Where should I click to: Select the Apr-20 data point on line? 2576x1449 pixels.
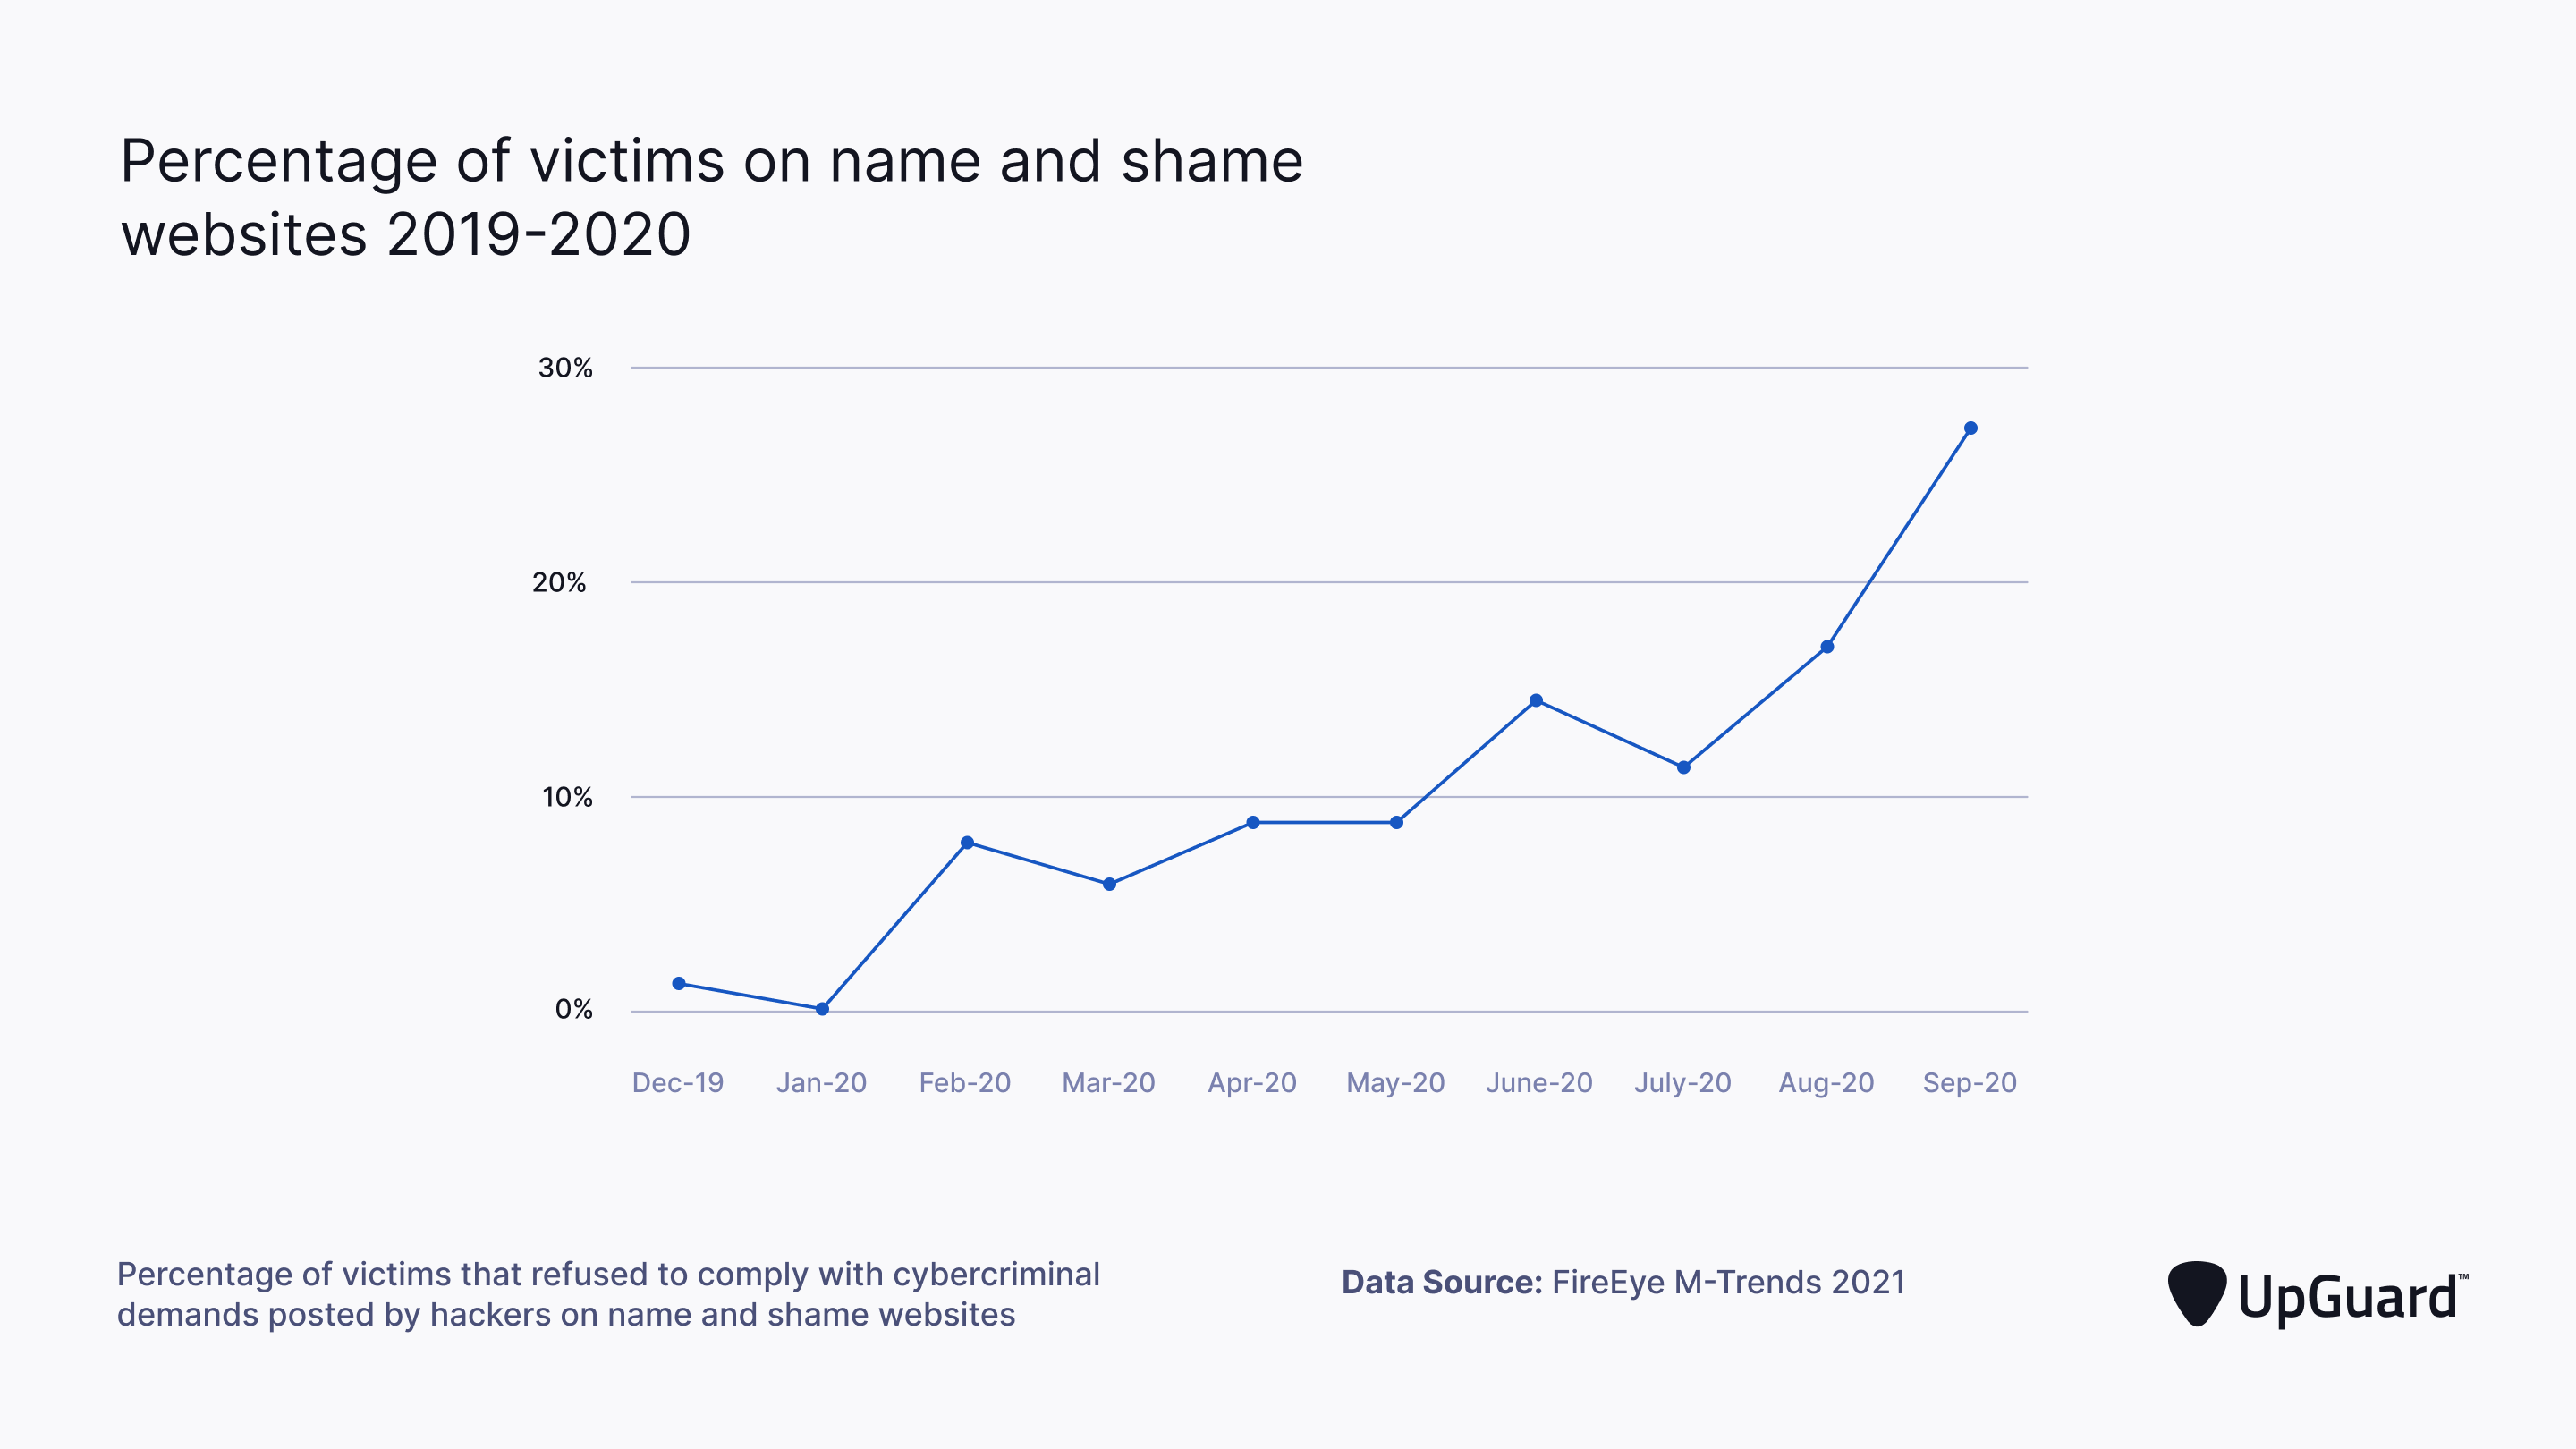coord(1253,822)
